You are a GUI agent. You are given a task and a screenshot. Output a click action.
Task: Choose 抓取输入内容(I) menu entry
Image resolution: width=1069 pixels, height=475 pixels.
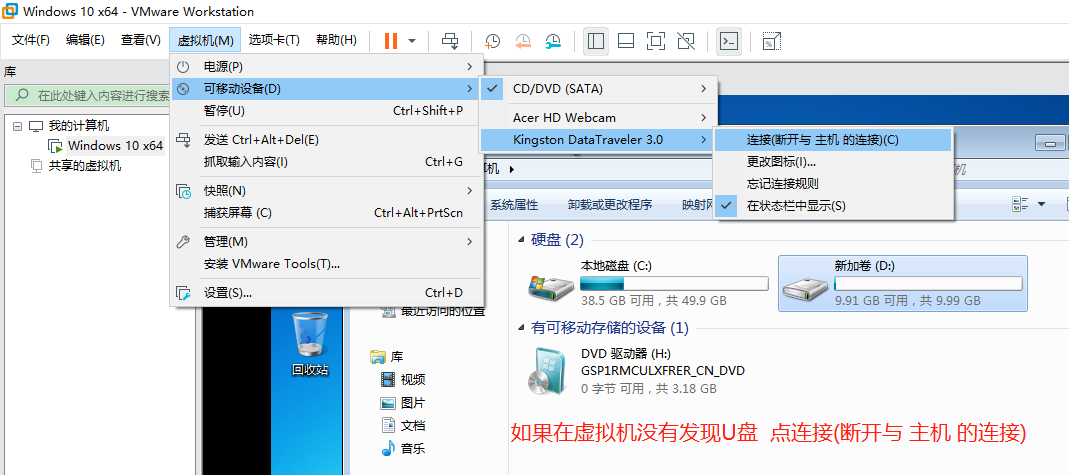click(x=326, y=162)
